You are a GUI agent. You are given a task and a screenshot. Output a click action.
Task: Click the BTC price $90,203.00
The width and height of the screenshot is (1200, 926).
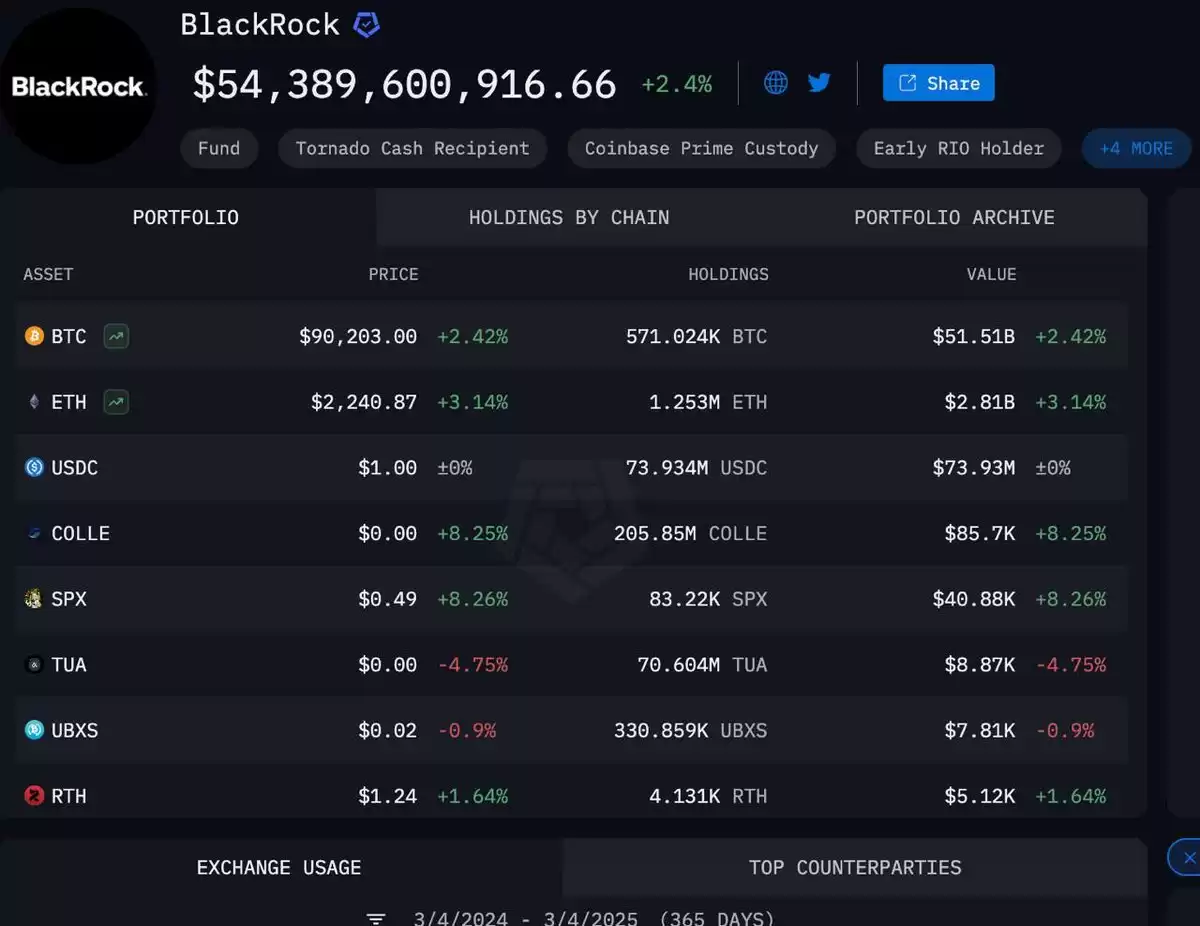point(358,337)
